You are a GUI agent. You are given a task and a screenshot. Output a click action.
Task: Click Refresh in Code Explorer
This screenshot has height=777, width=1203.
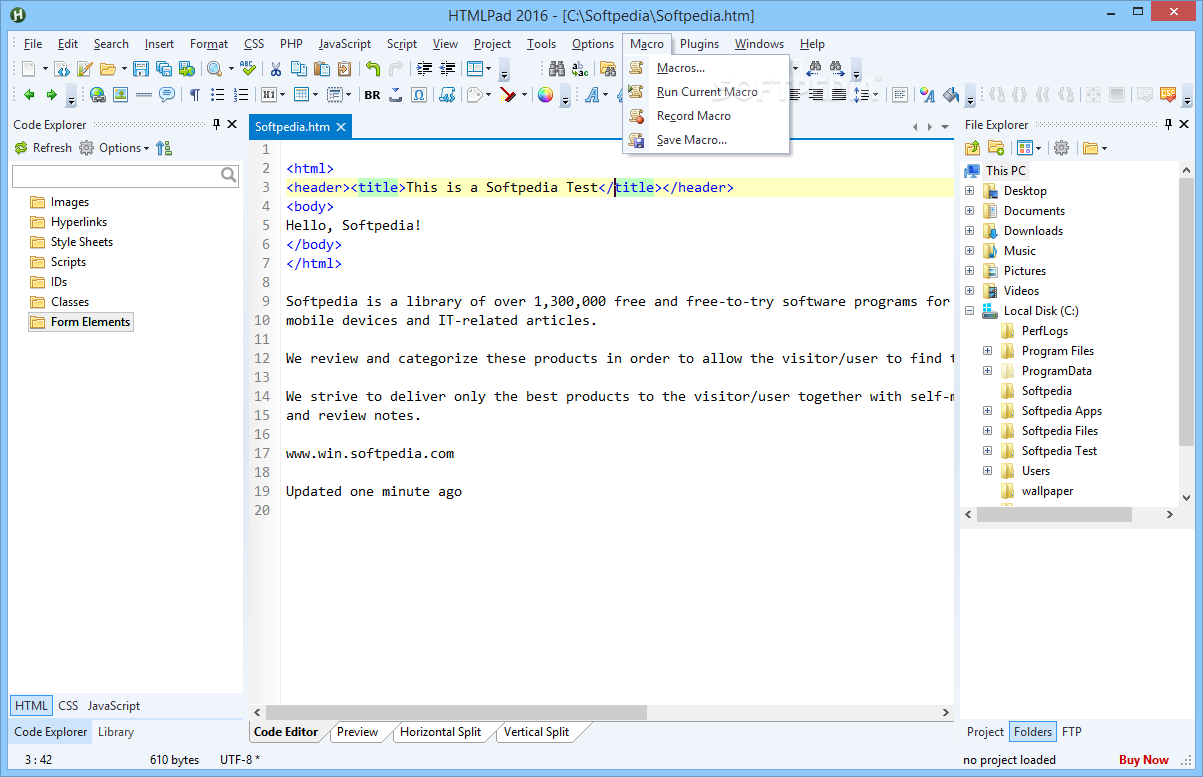[43, 148]
